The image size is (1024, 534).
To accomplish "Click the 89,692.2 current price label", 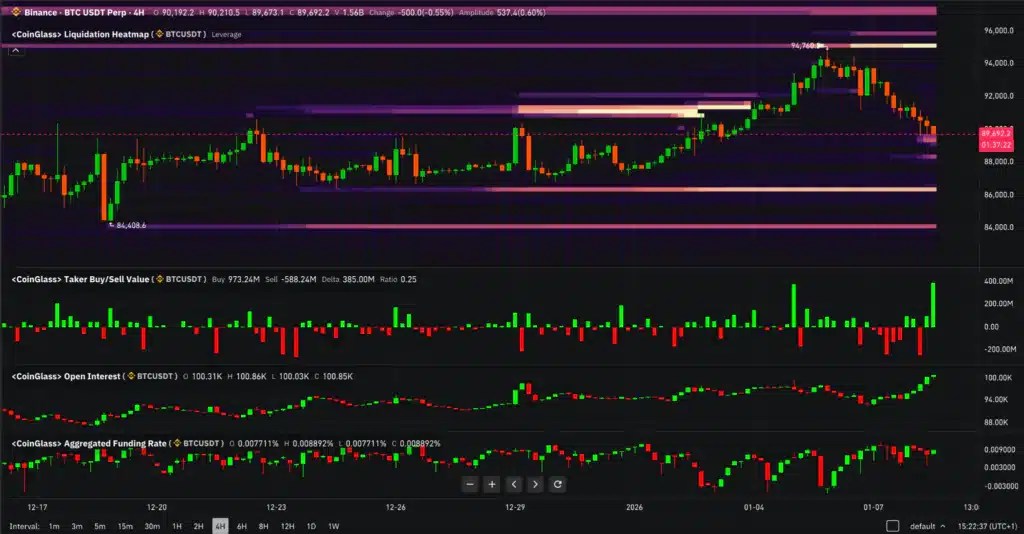I will click(x=995, y=133).
